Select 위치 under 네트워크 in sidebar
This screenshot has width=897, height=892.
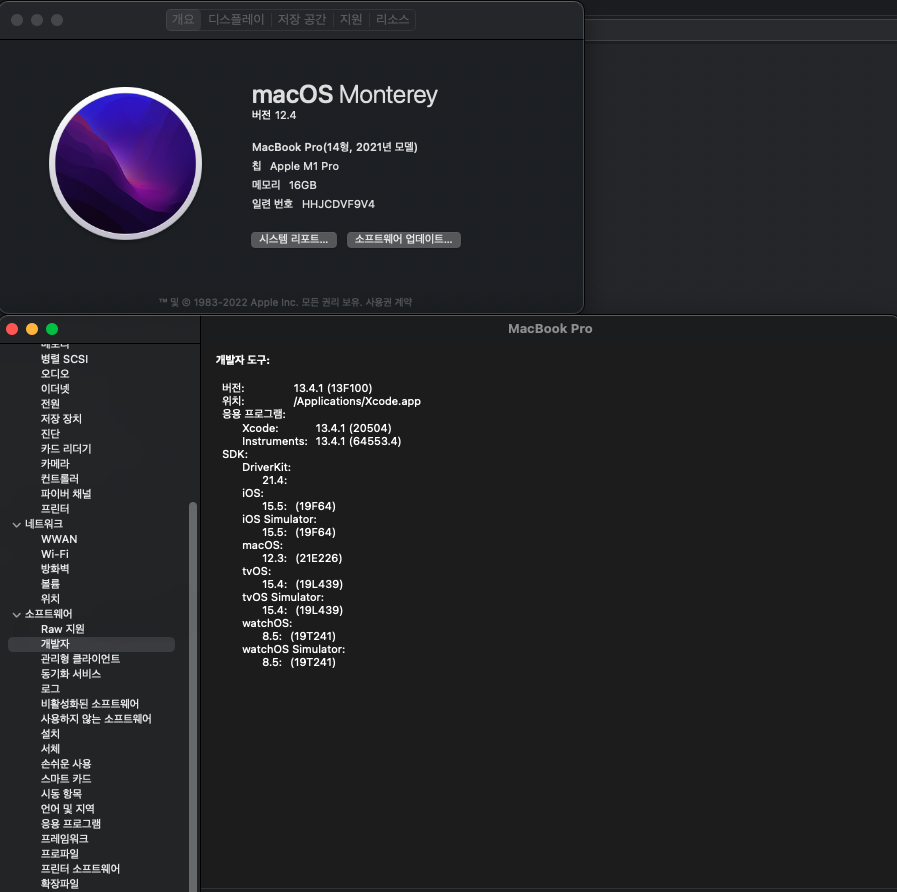click(50, 598)
